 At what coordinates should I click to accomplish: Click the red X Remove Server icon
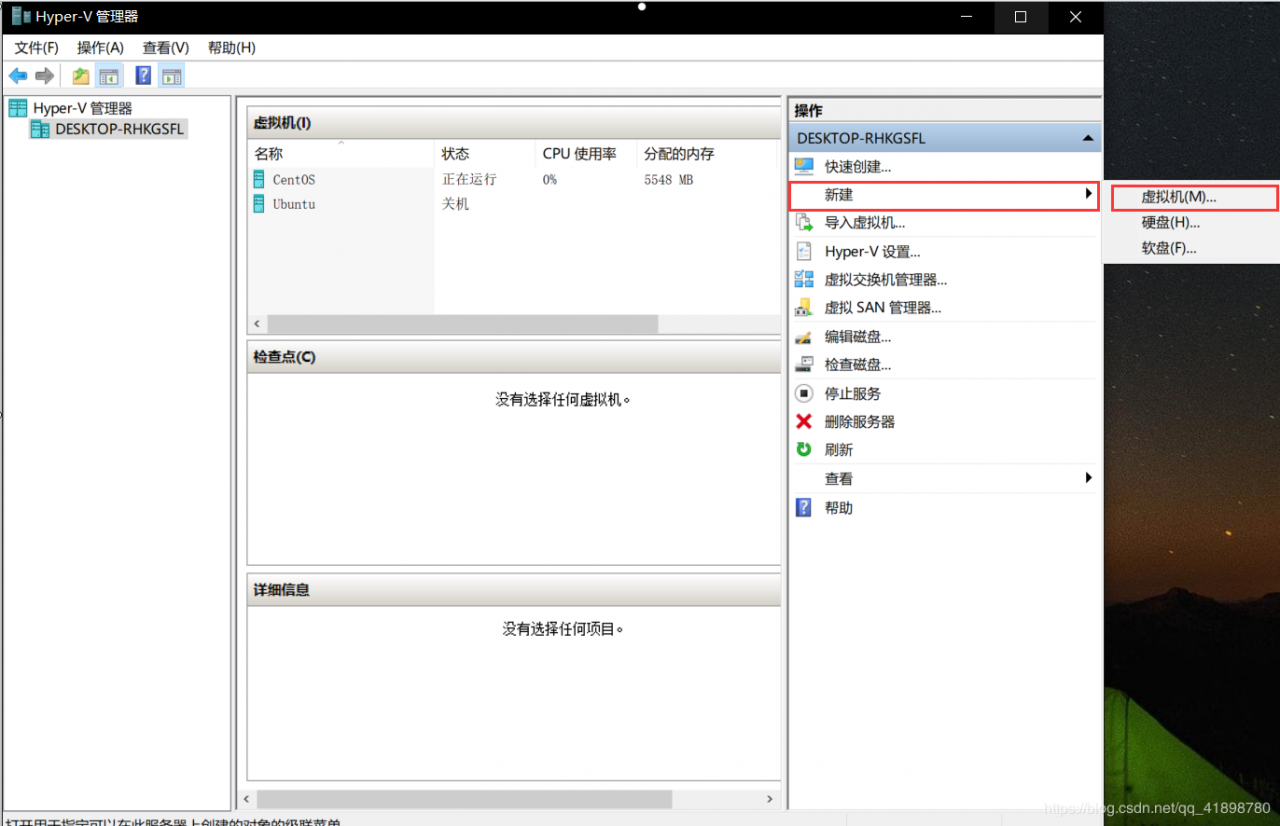pos(804,422)
